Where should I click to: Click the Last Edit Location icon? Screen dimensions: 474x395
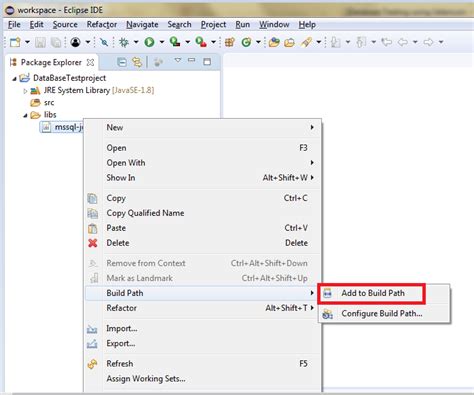(387, 42)
